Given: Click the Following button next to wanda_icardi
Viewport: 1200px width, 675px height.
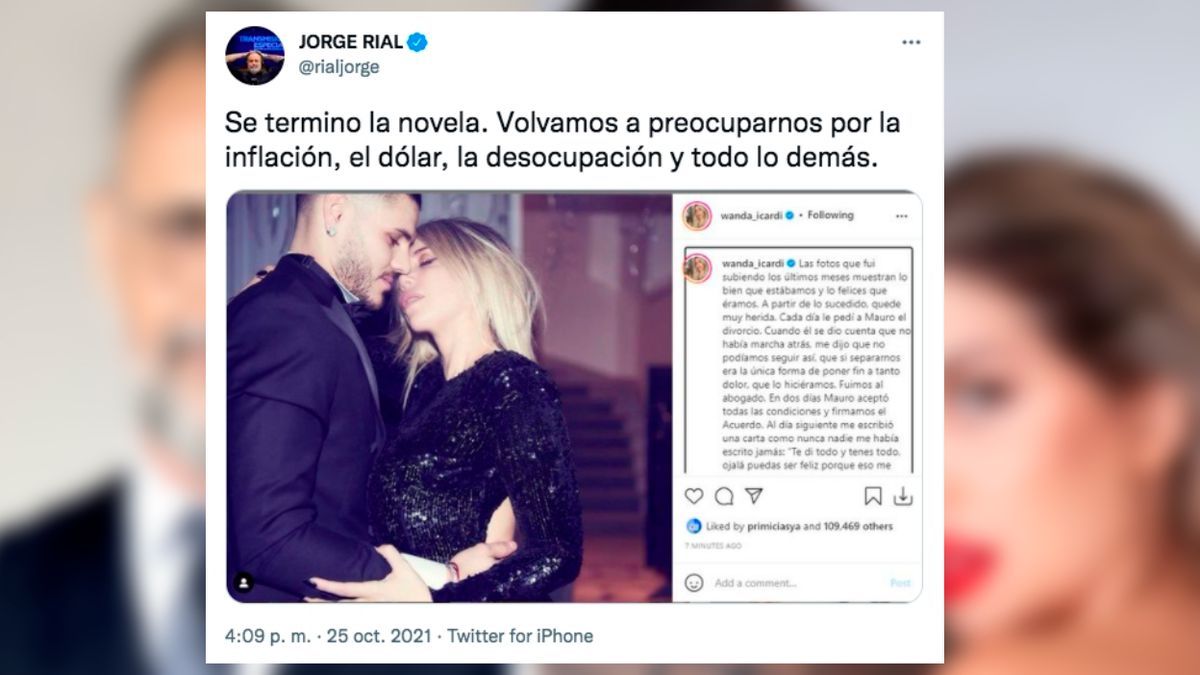Looking at the screenshot, I should point(830,215).
